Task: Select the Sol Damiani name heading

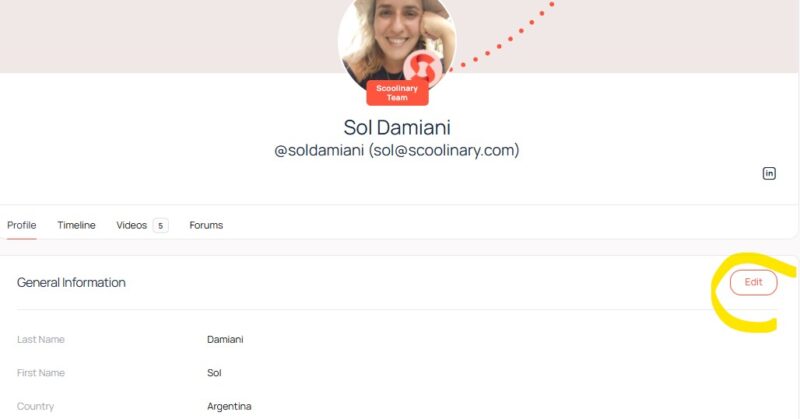Action: (x=397, y=127)
